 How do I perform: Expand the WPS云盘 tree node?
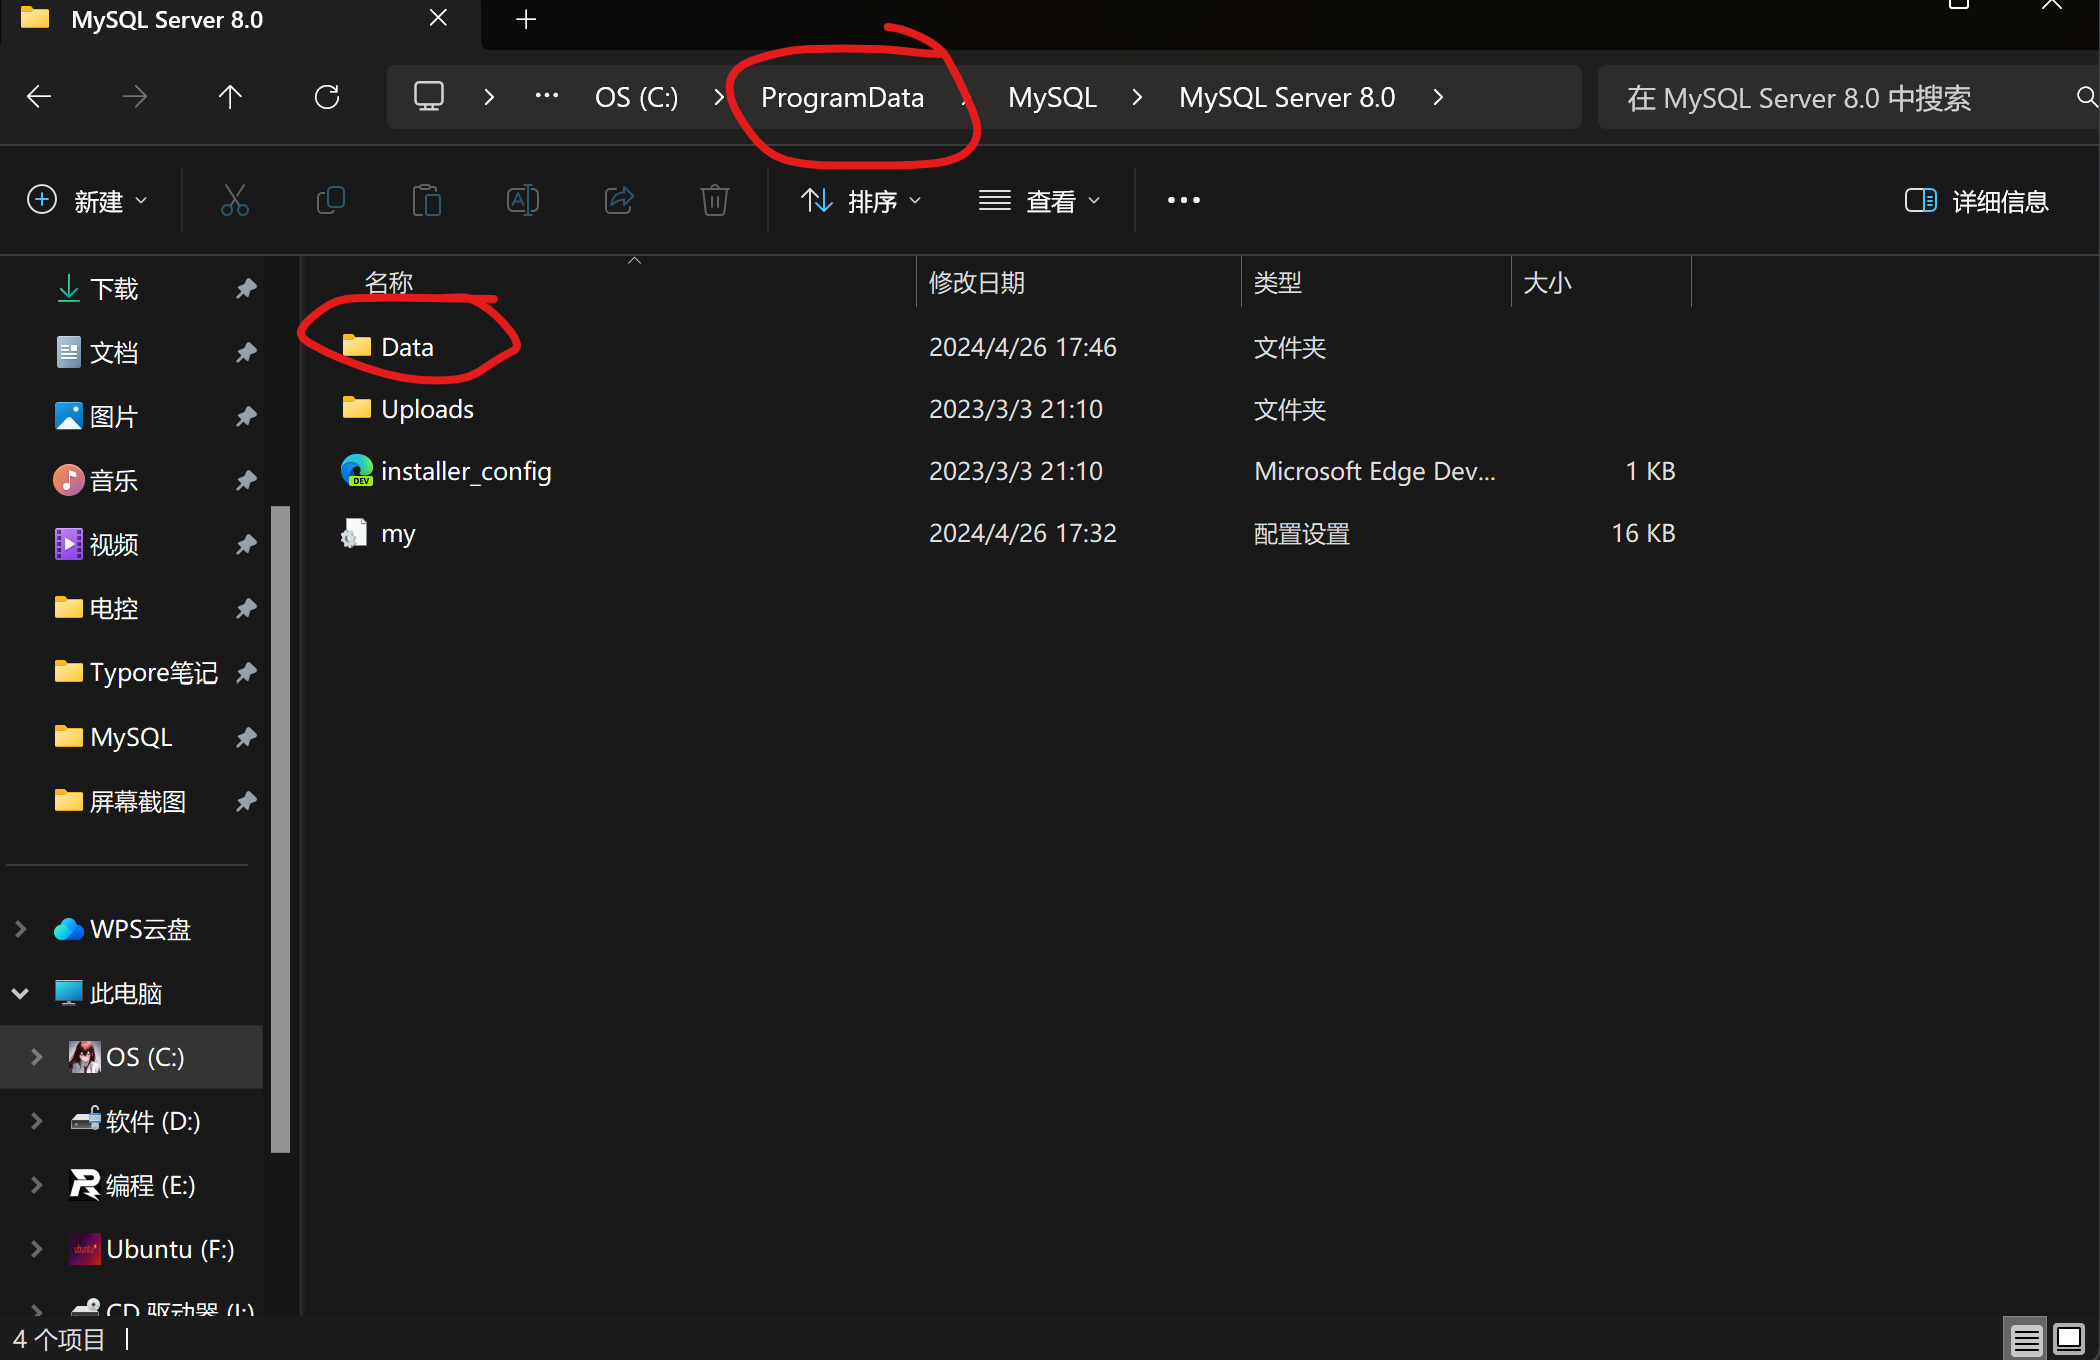click(x=20, y=929)
